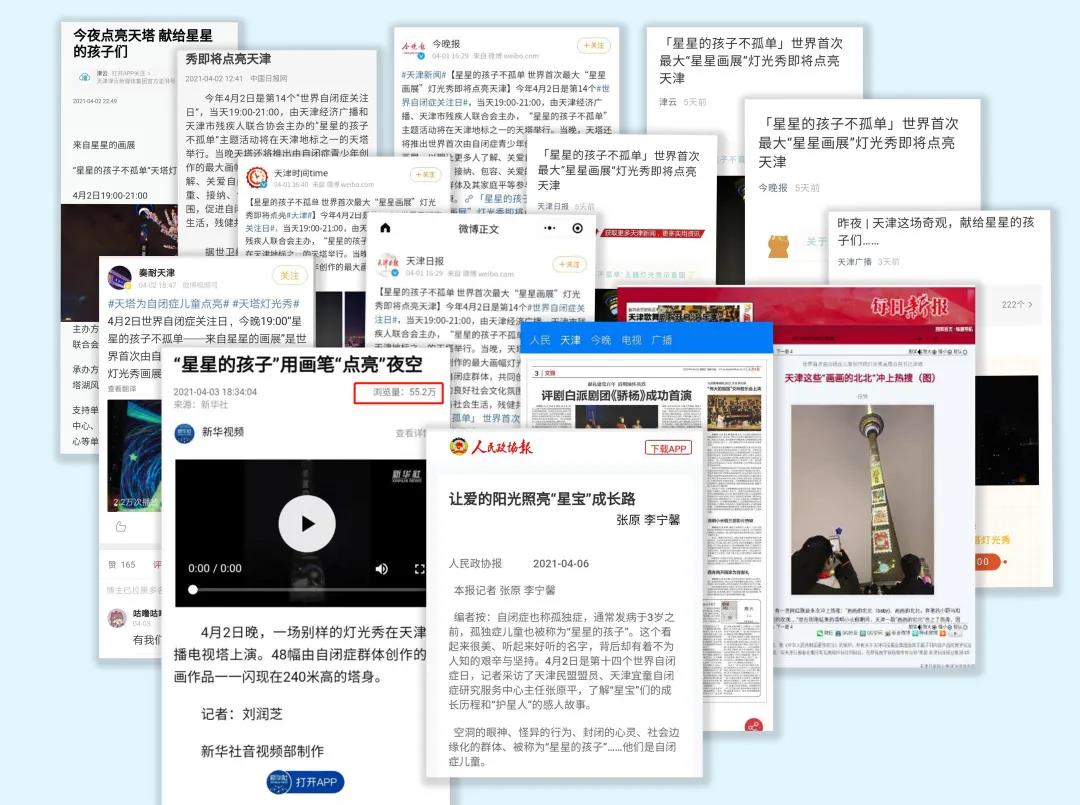
Task: Follow 天津日报 with +关注 button
Action: pos(570,264)
